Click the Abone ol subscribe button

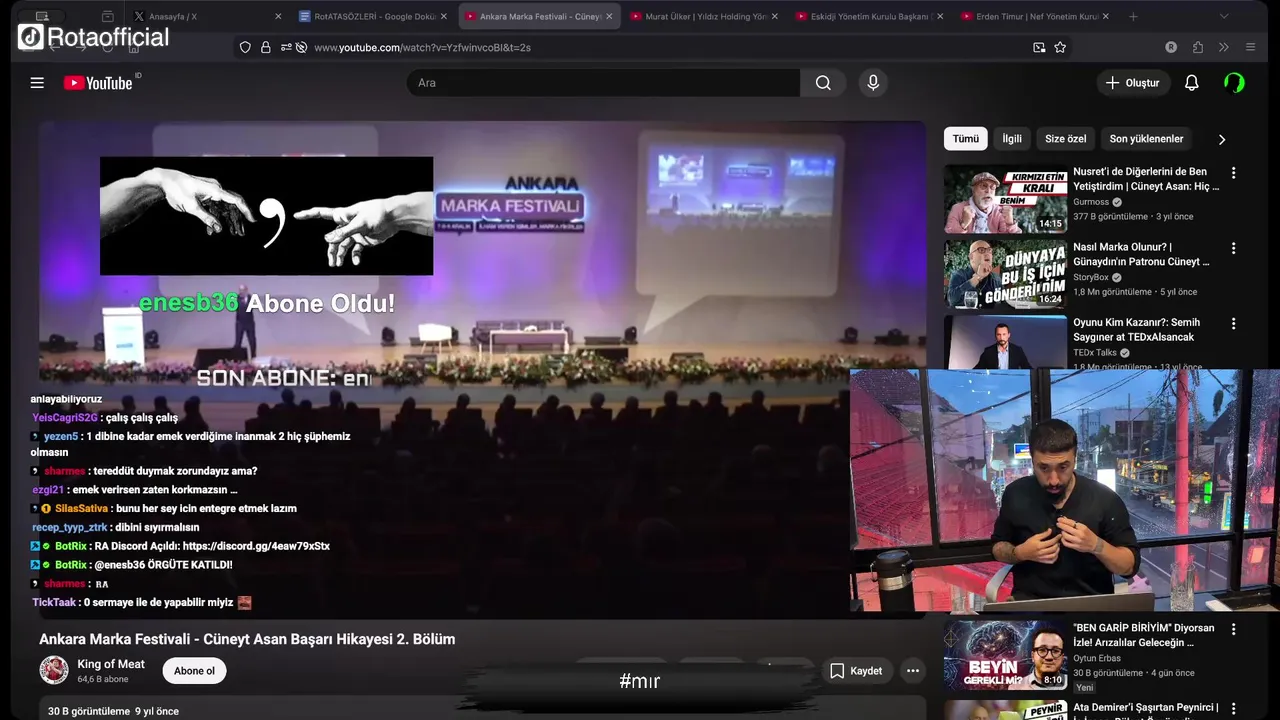click(x=194, y=671)
